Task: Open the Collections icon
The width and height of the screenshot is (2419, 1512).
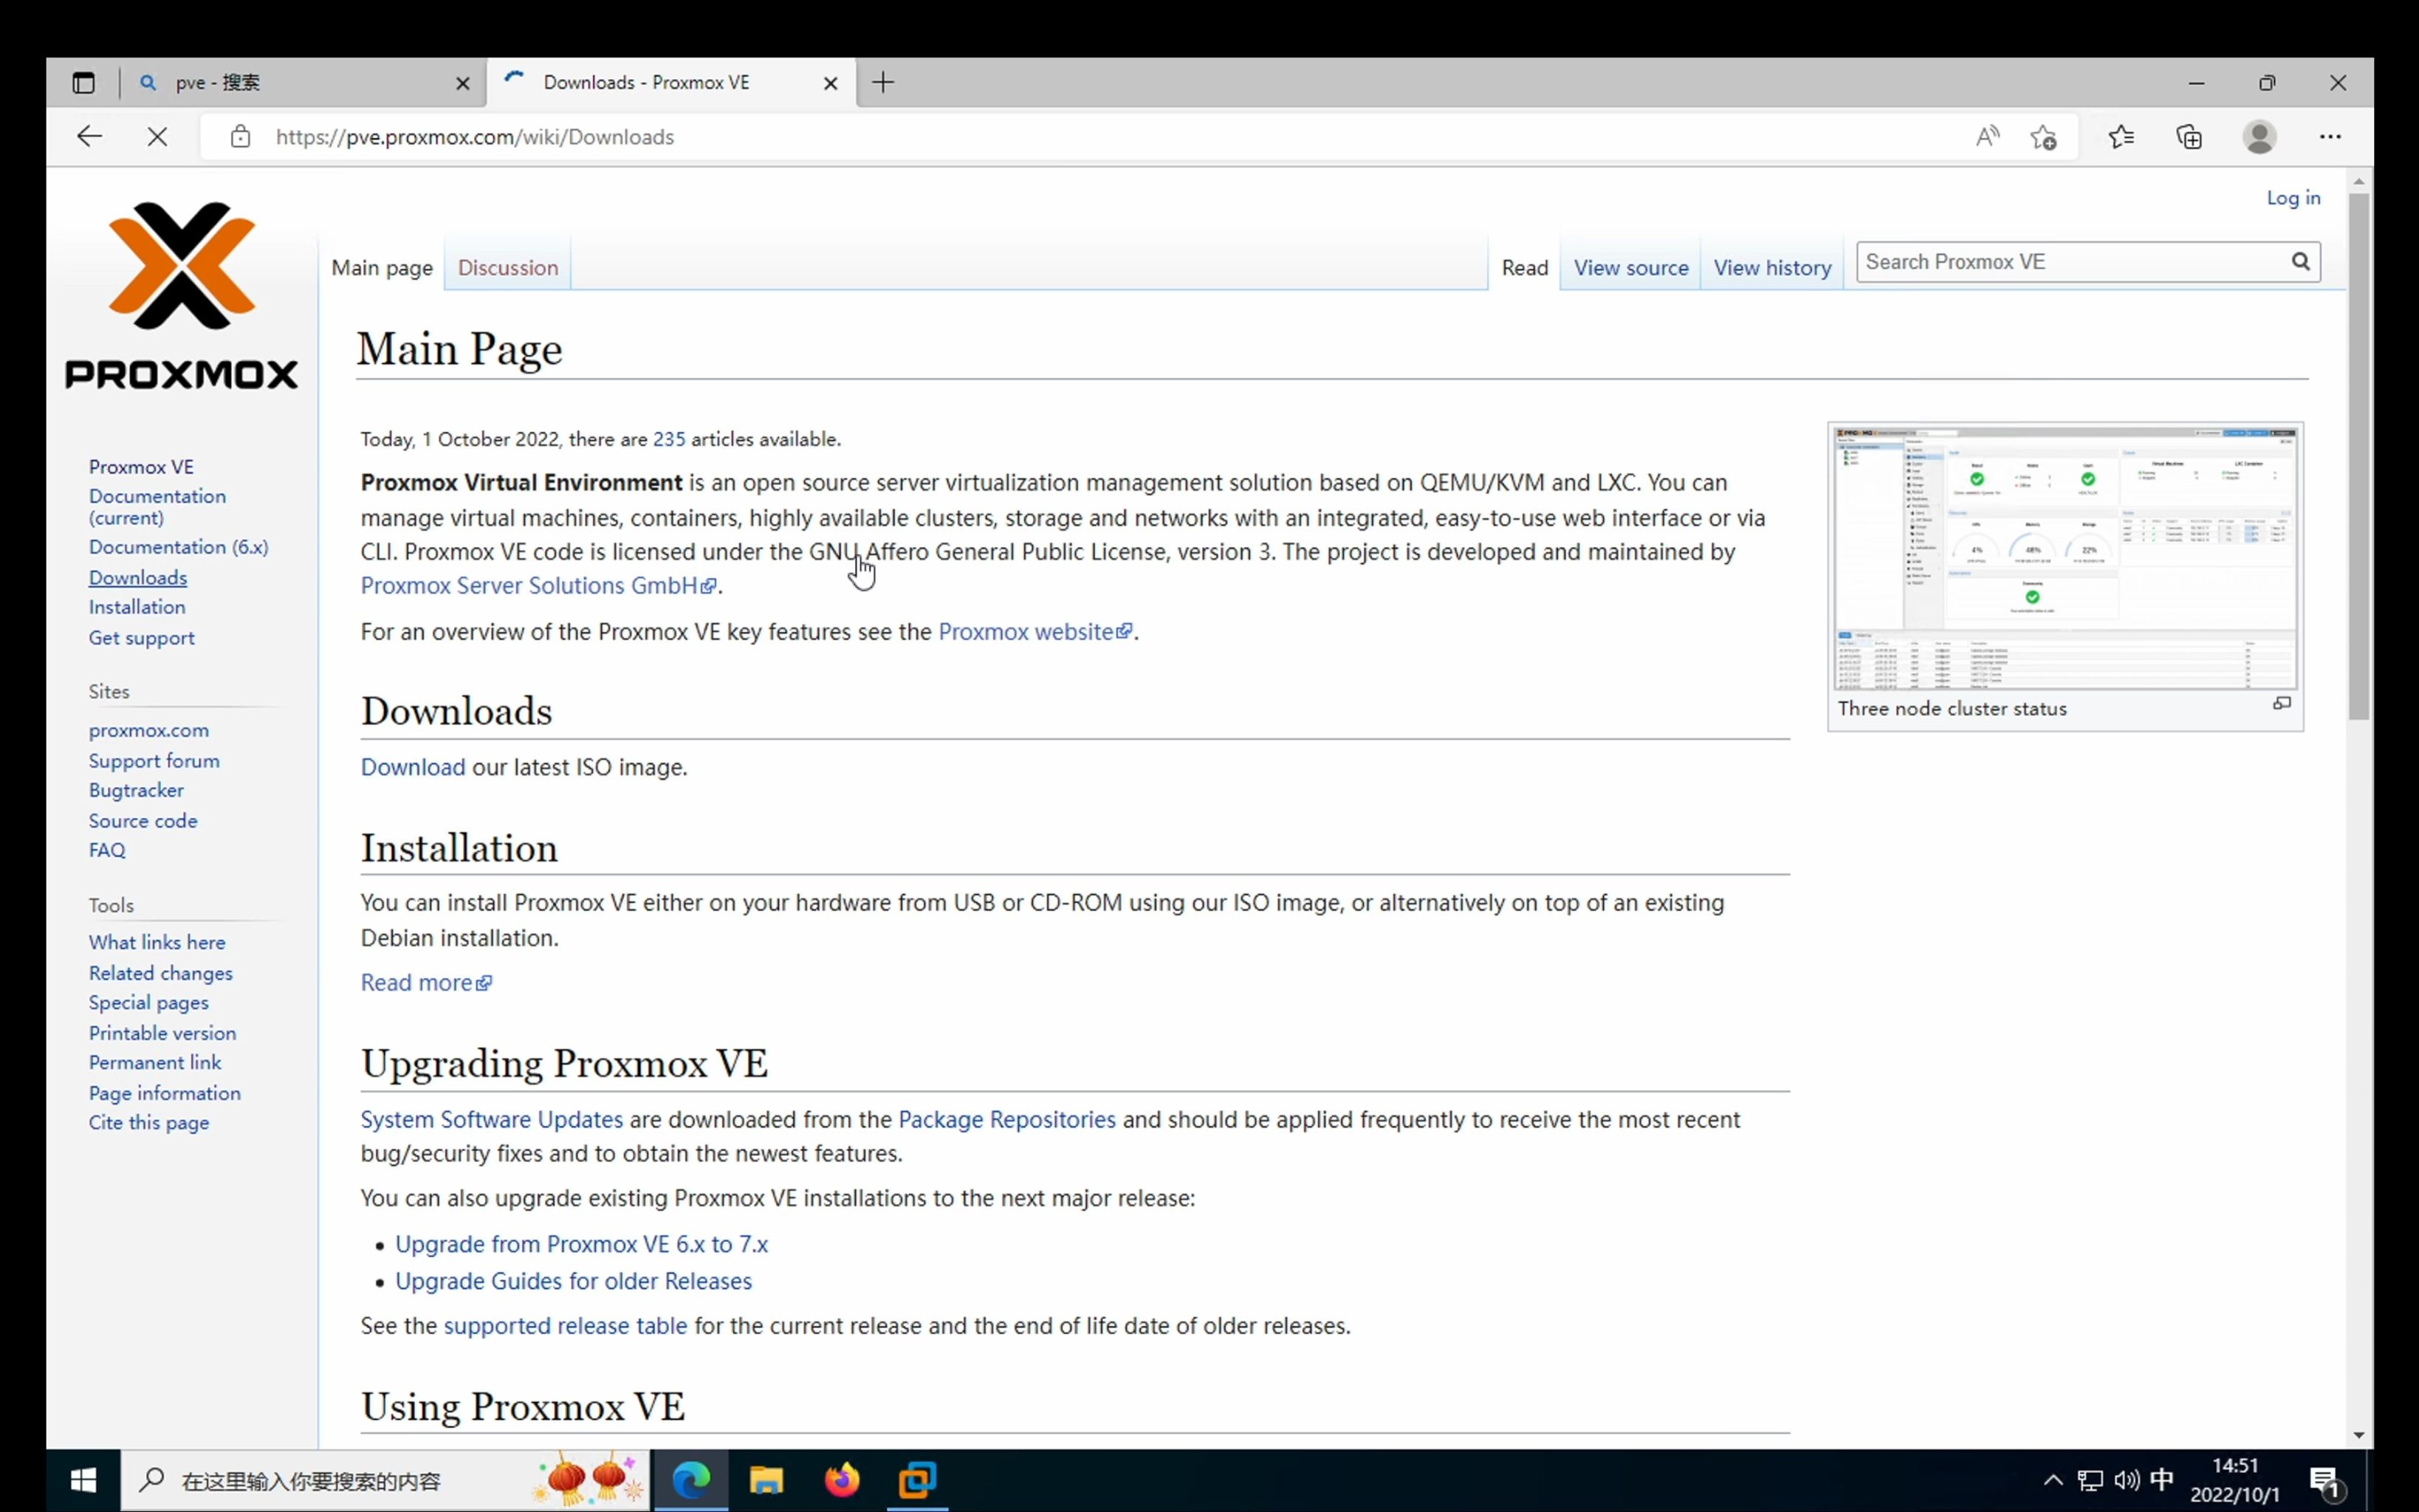Action: click(x=2189, y=137)
